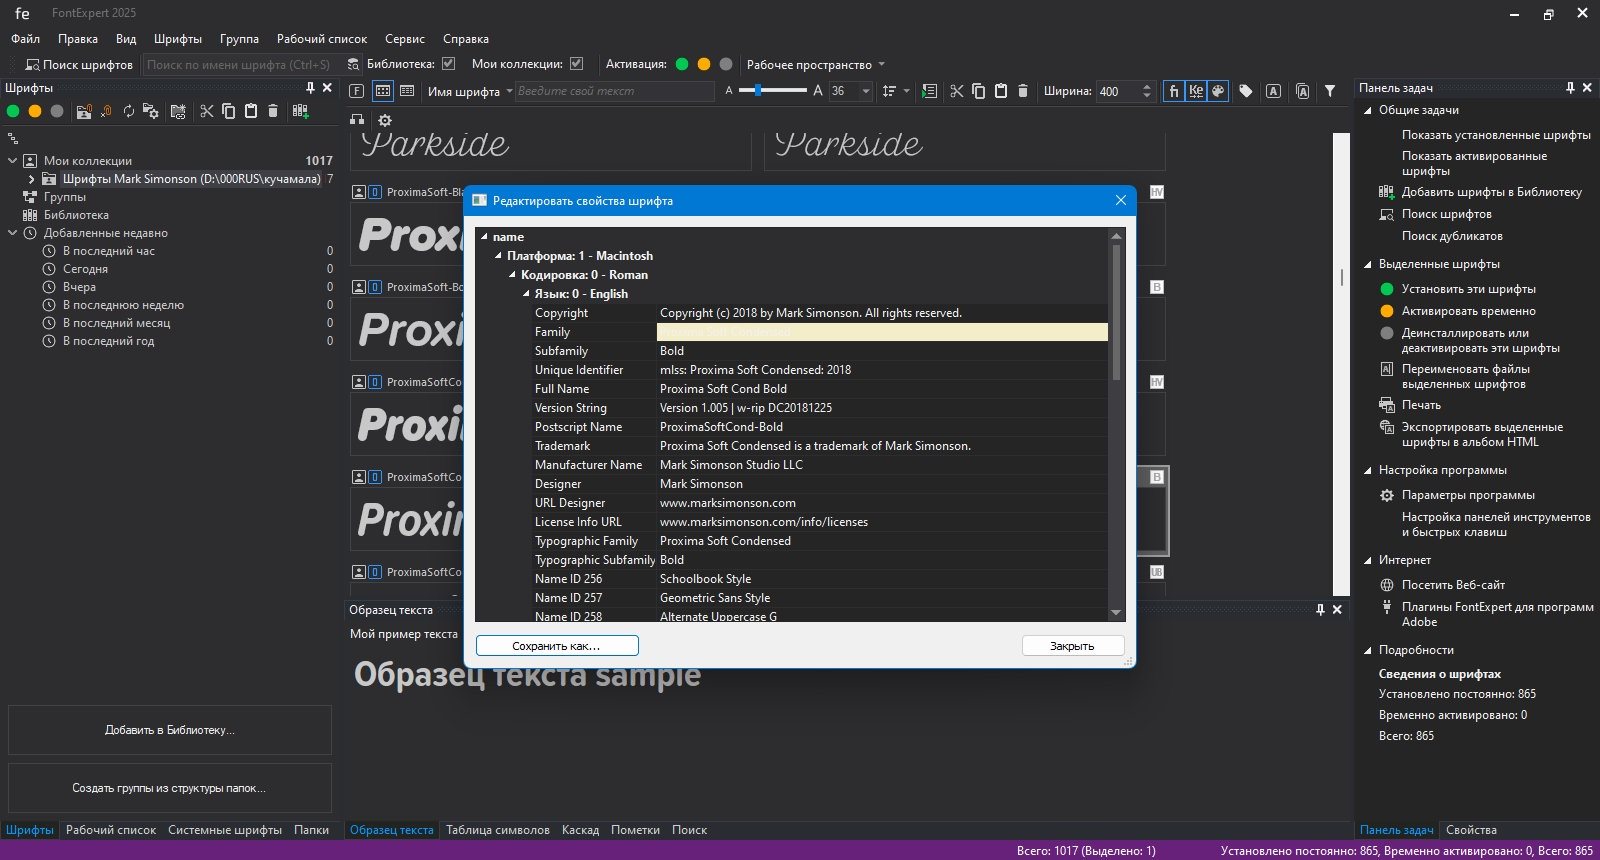Click the advanced search icon beside the search field
1600x860 pixels.
(x=353, y=64)
